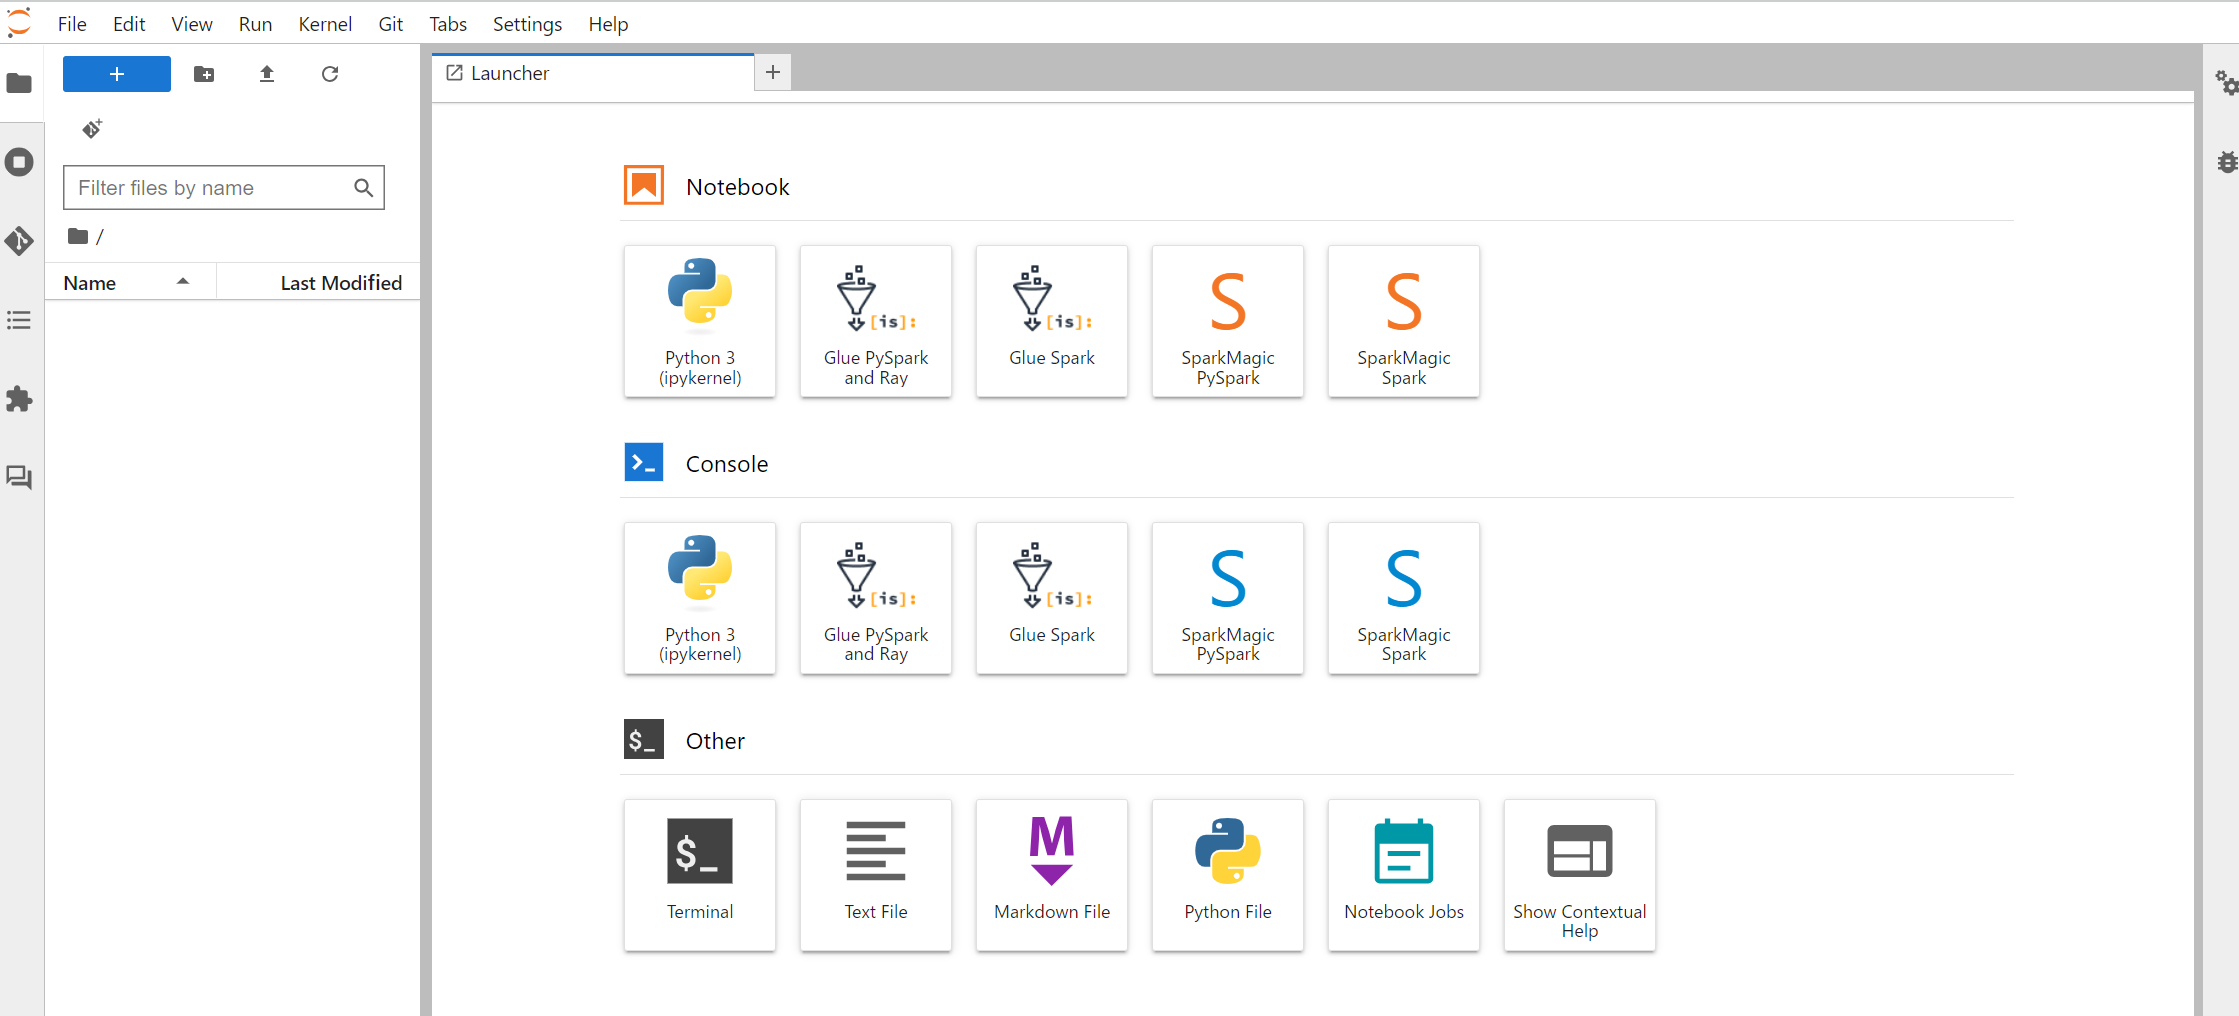Open the Table of Contents panel
Image resolution: width=2239 pixels, height=1016 pixels.
19,320
